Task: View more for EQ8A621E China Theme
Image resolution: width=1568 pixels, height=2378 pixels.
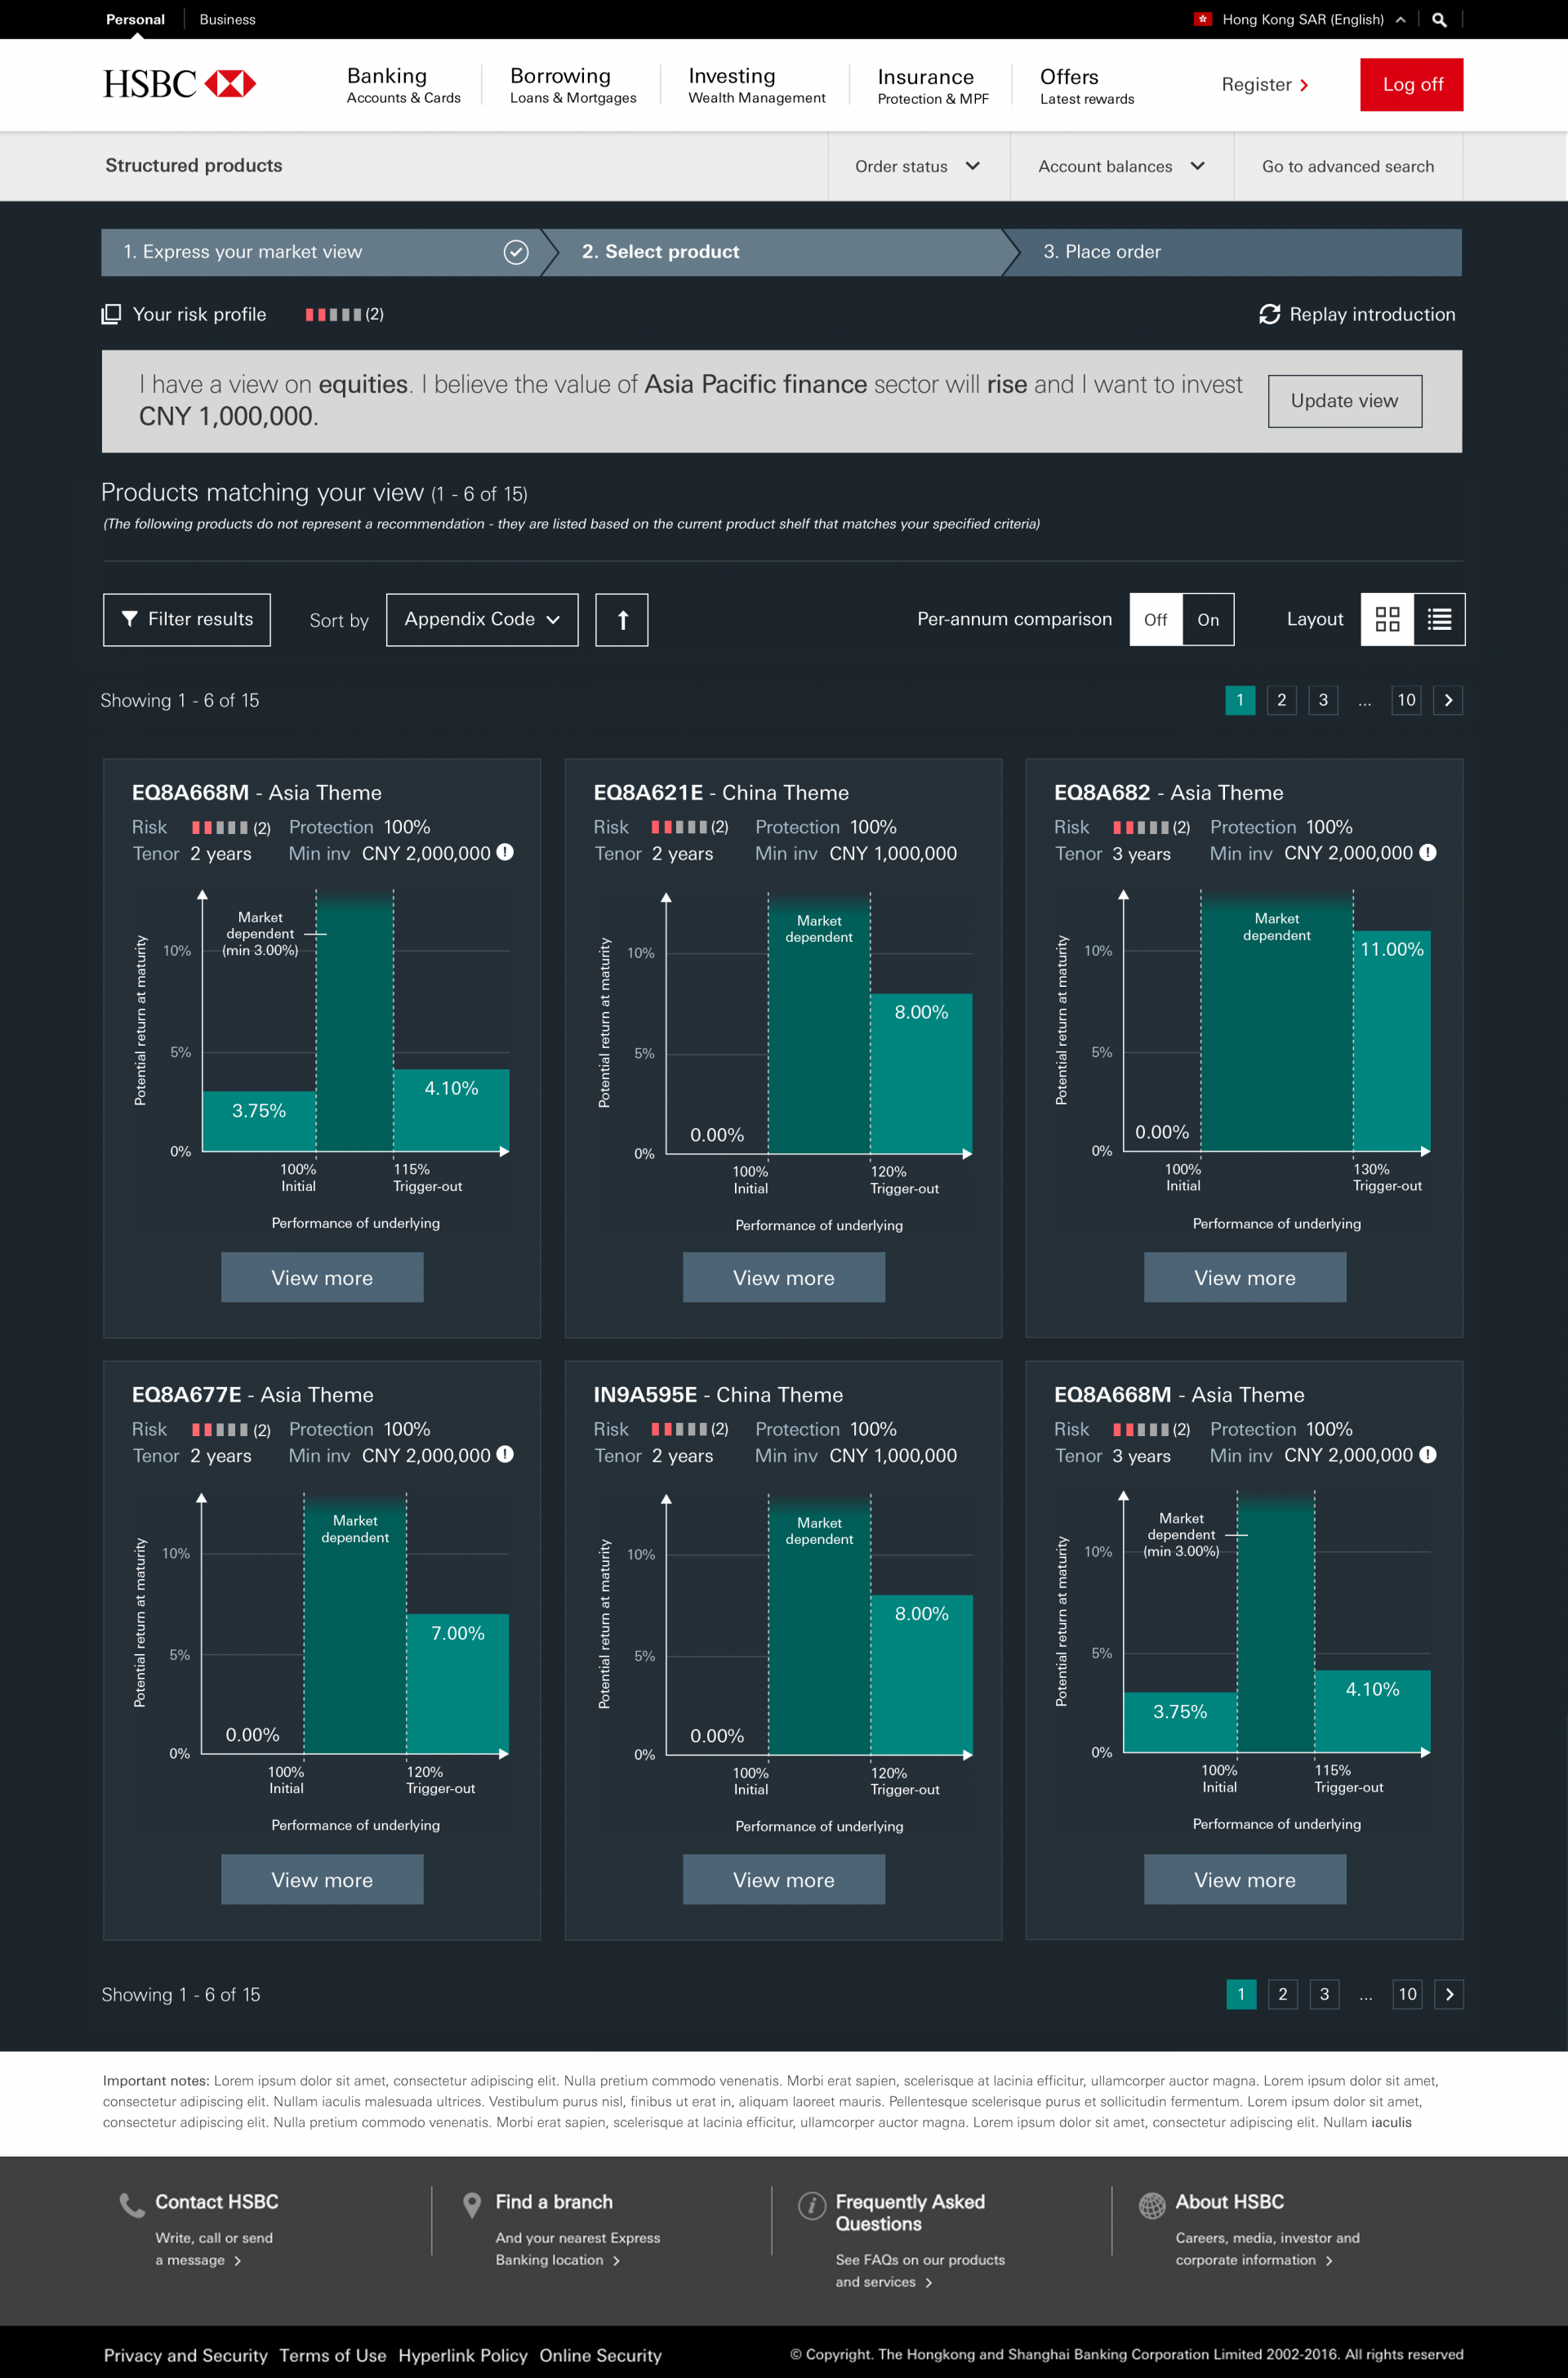Action: click(x=783, y=1278)
